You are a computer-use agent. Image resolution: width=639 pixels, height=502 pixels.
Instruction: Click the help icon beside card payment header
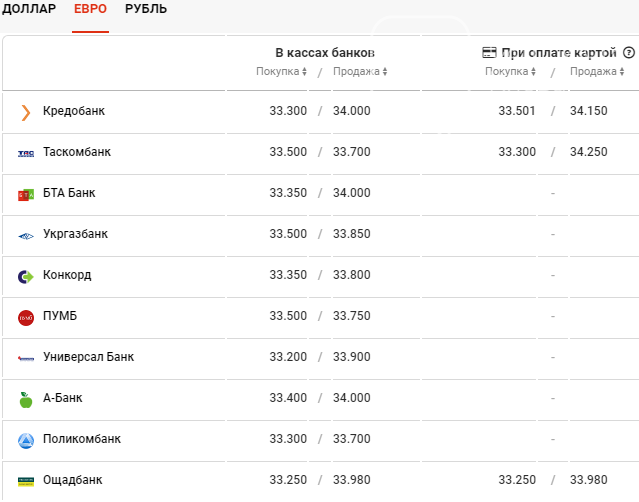629,52
